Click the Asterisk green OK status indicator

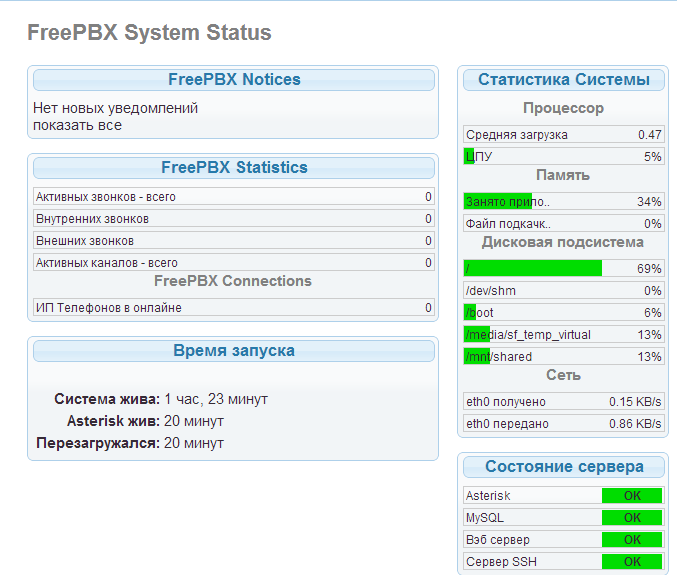[x=632, y=496]
